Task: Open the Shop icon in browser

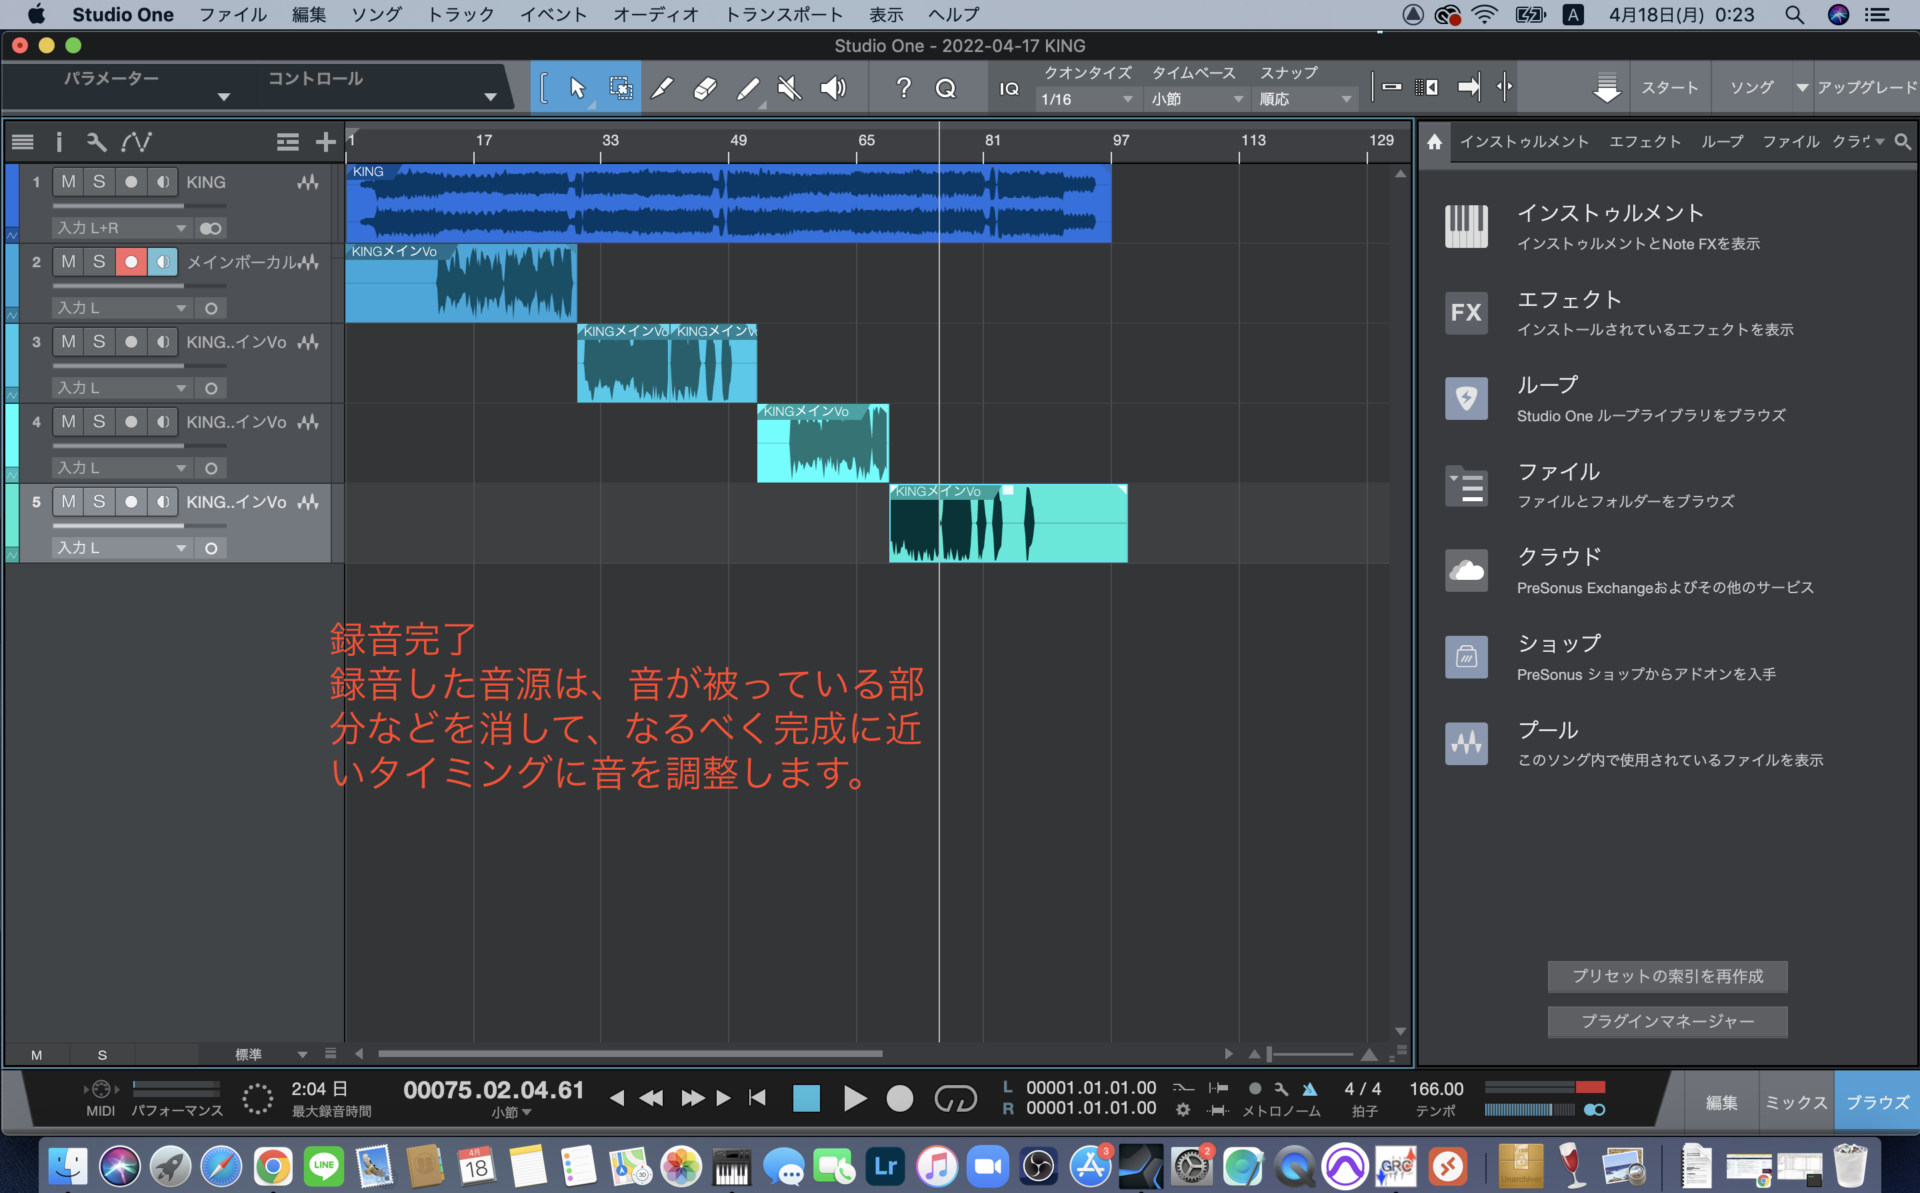Action: [x=1466, y=656]
